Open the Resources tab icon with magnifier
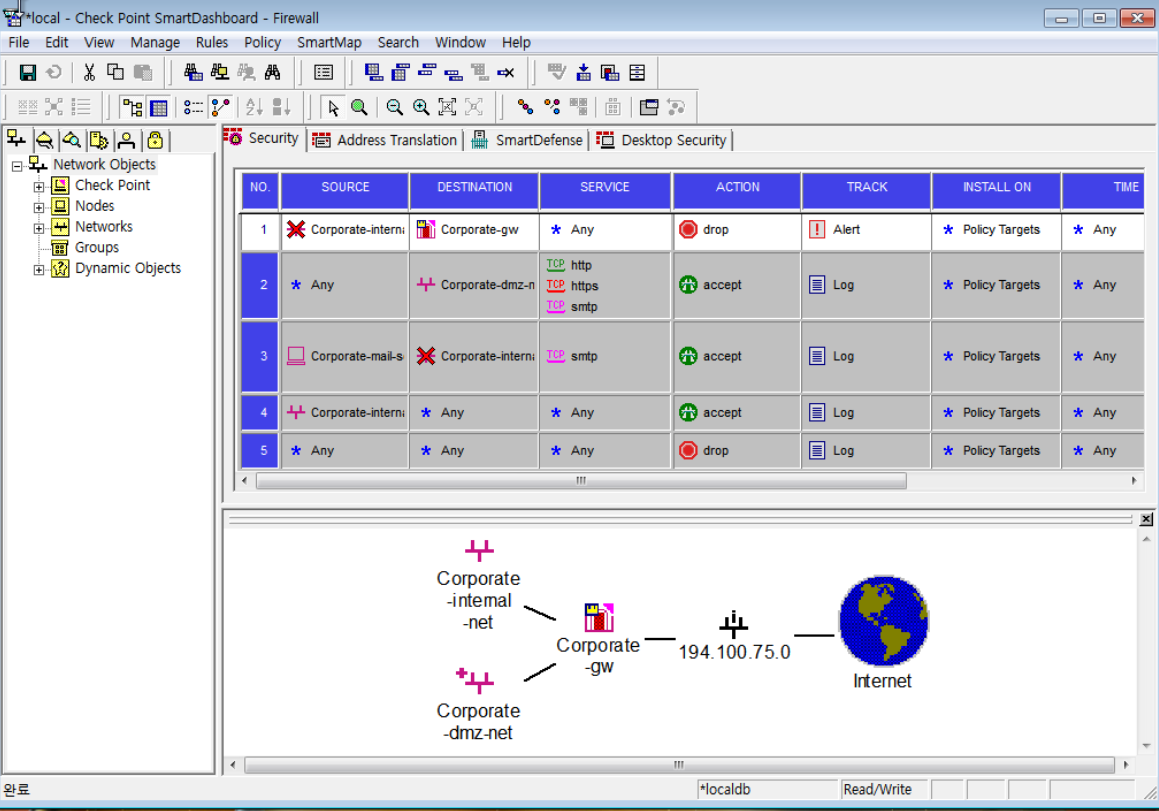The width and height of the screenshot is (1159, 811). click(72, 139)
